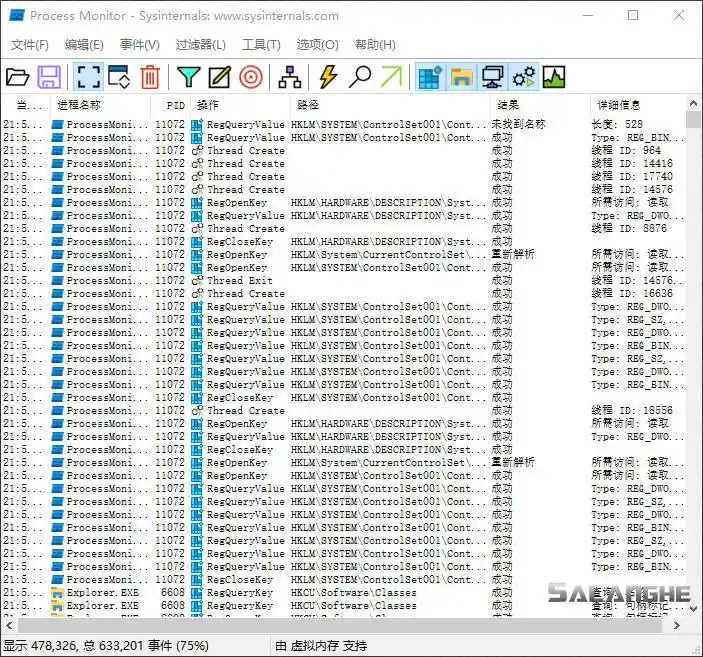Open the 工具(T) menu
The height and width of the screenshot is (657, 703).
pyautogui.click(x=261, y=44)
